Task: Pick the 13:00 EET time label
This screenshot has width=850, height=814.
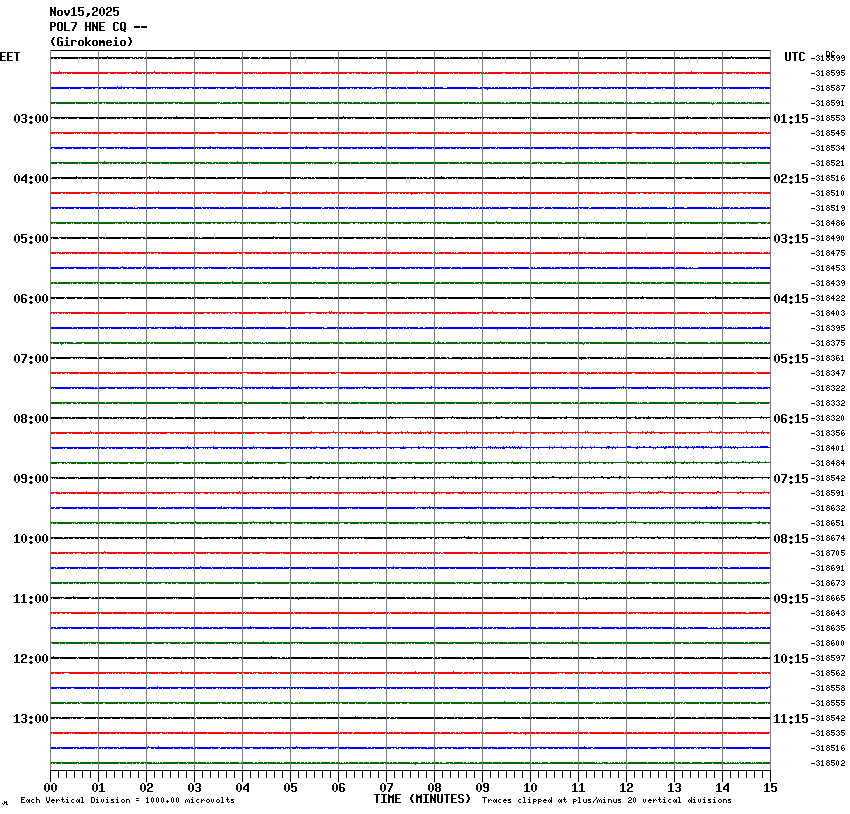Action: click(x=30, y=719)
